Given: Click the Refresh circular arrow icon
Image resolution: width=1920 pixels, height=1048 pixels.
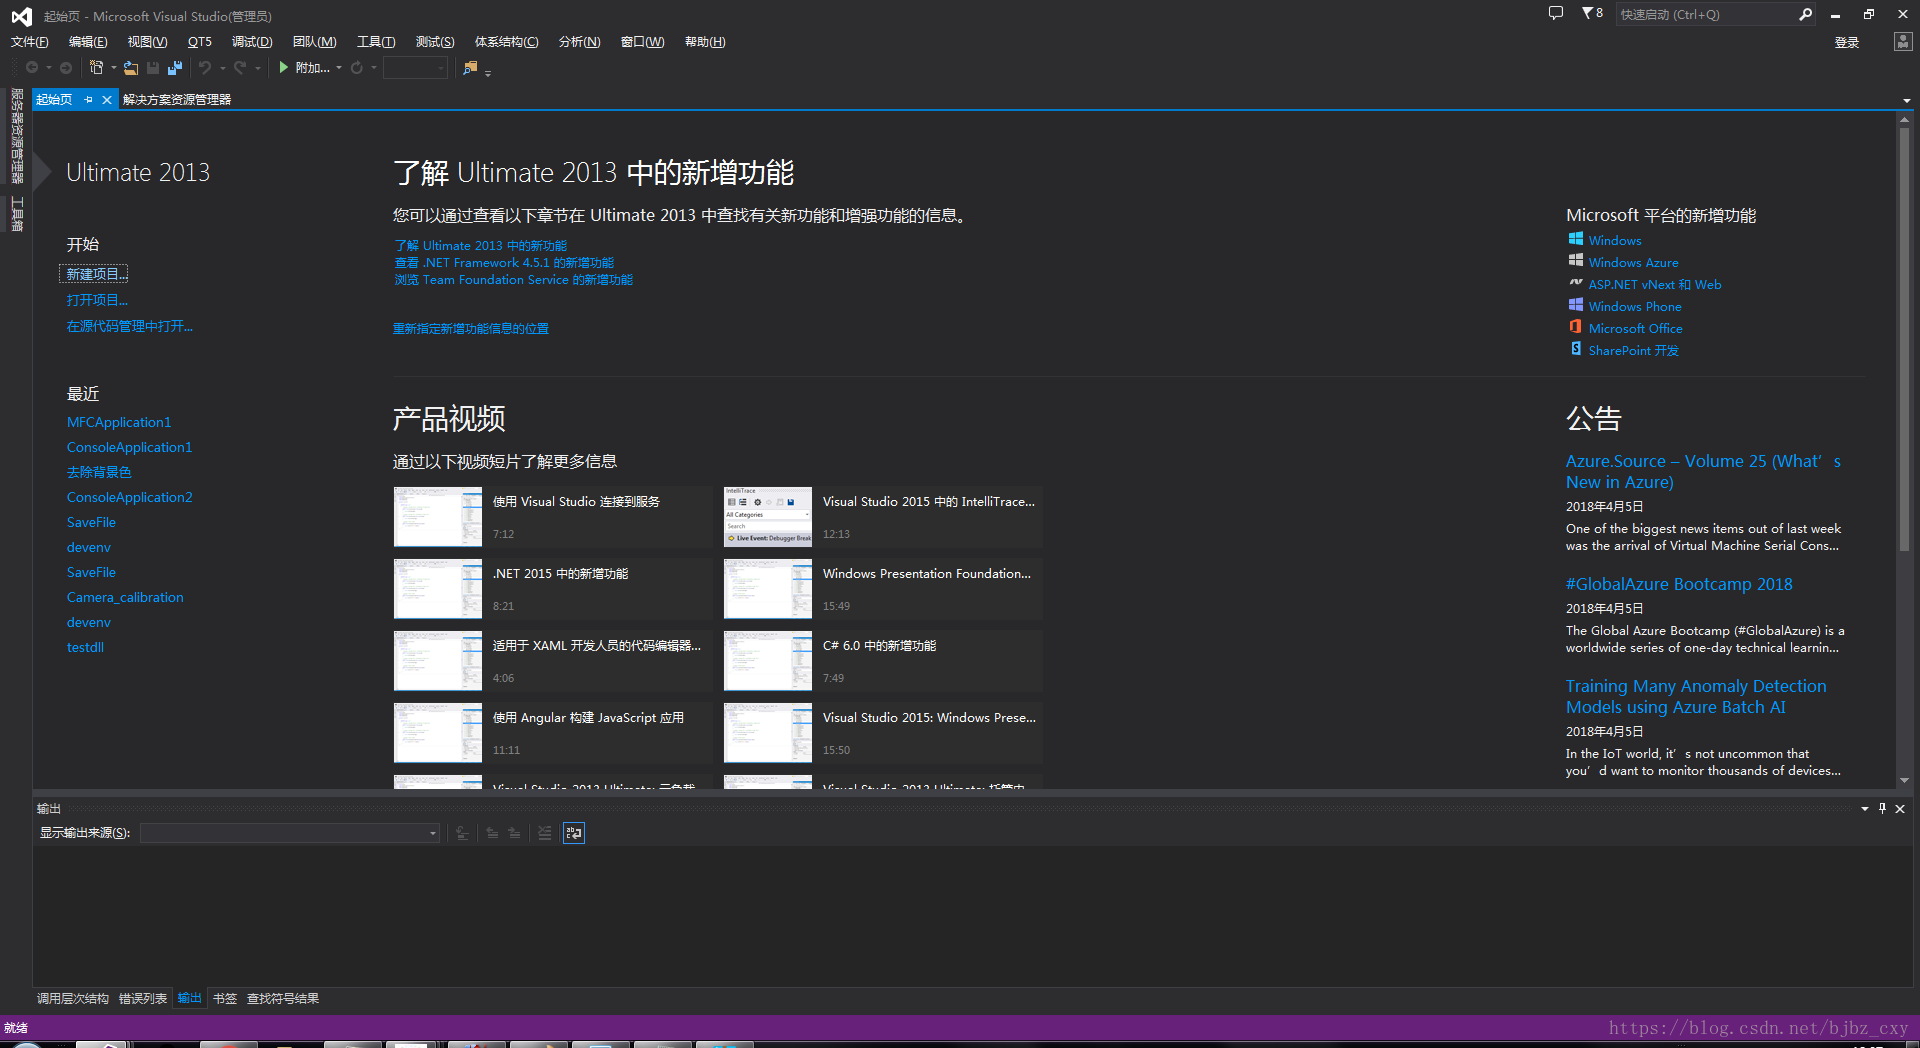Looking at the screenshot, I should coord(356,68).
